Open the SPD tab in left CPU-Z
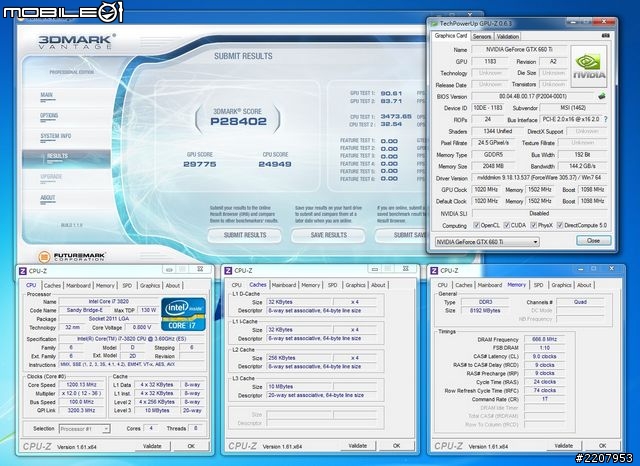This screenshot has height=466, width=640. pos(127,285)
